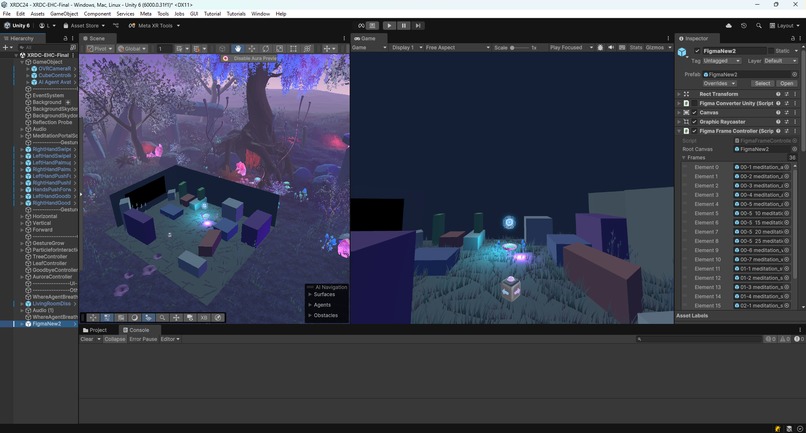Open Meta XR Tools button
This screenshot has width=806, height=433.
click(x=155, y=25)
